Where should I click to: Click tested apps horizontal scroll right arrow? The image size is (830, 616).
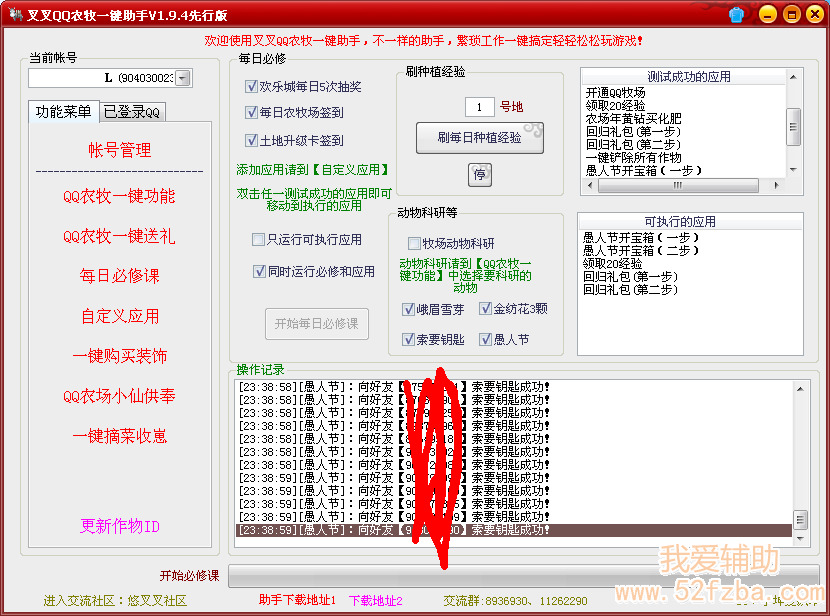[776, 185]
